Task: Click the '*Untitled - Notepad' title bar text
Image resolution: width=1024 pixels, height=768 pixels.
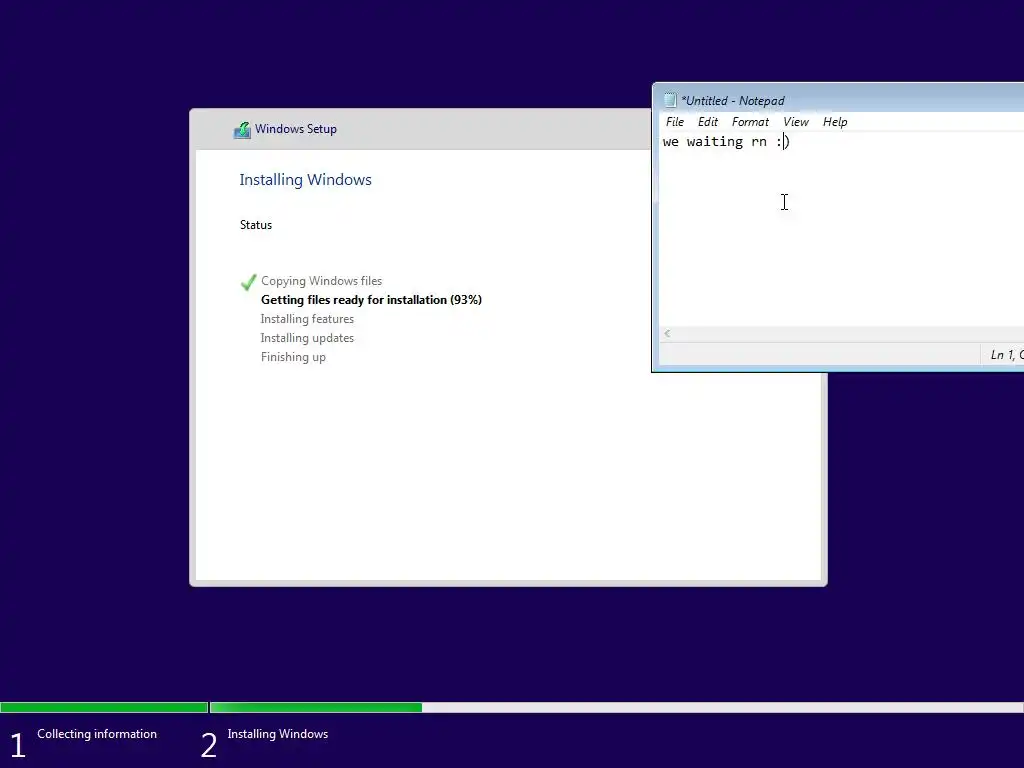Action: coord(733,101)
